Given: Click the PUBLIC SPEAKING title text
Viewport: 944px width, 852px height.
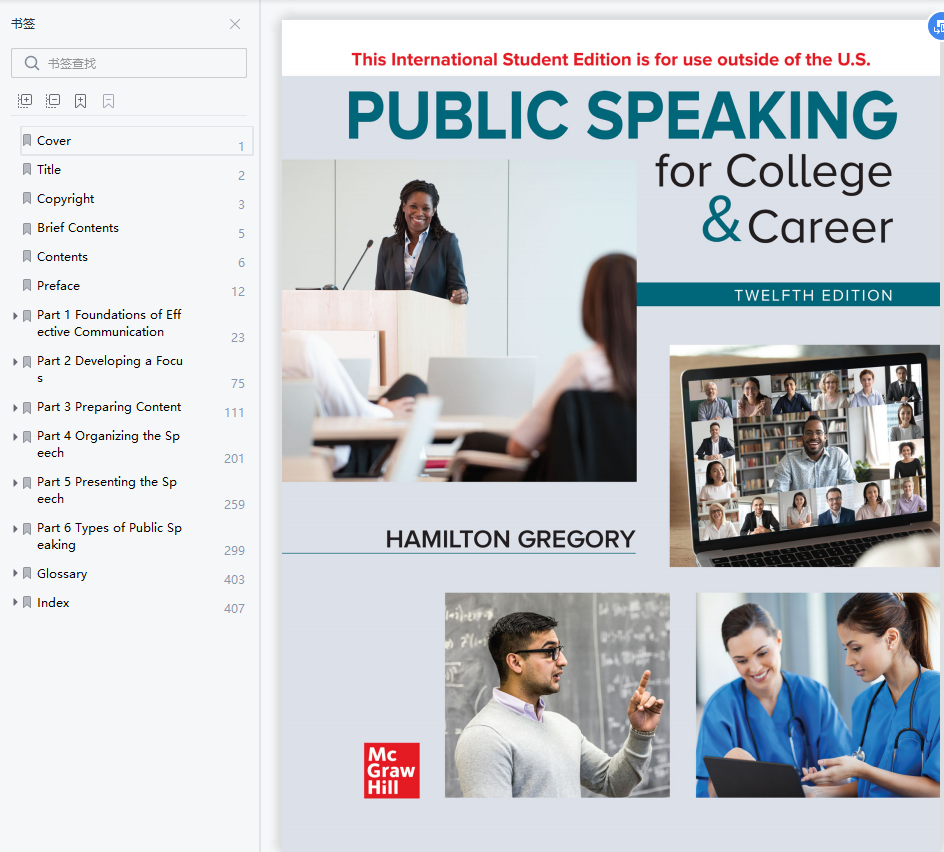Looking at the screenshot, I should coord(623,116).
